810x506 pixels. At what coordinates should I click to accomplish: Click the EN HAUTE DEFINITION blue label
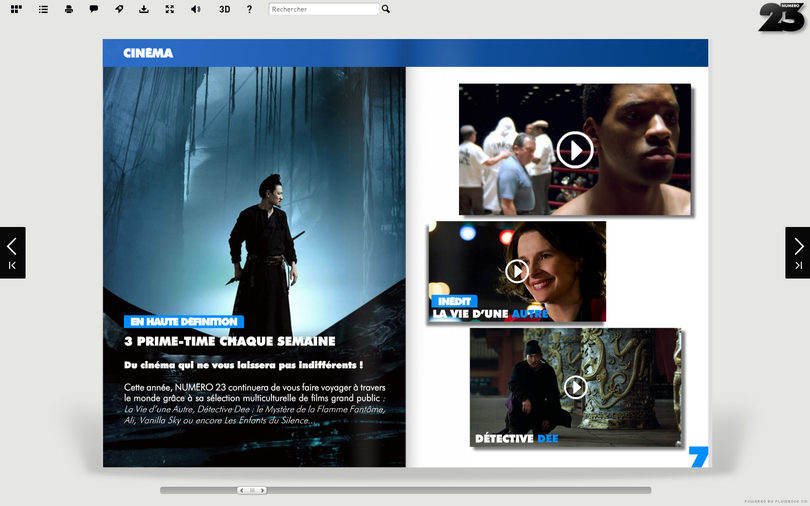[183, 322]
